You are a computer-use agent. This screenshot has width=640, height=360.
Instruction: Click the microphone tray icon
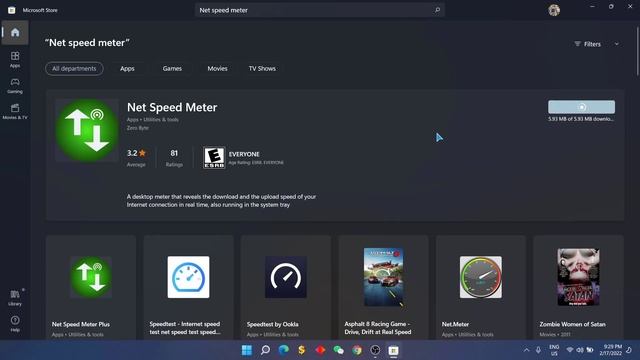tap(538, 350)
